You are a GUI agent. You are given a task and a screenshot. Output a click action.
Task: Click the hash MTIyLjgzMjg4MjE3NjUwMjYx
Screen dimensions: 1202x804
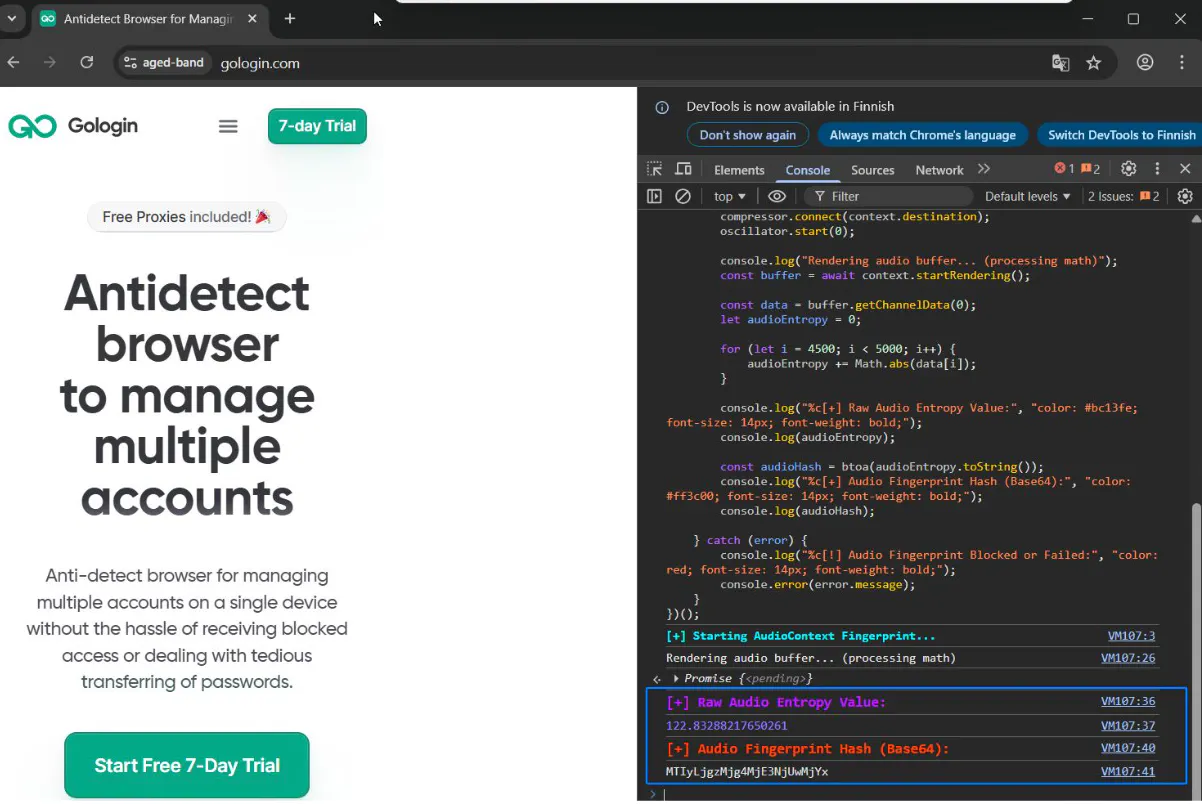point(747,771)
